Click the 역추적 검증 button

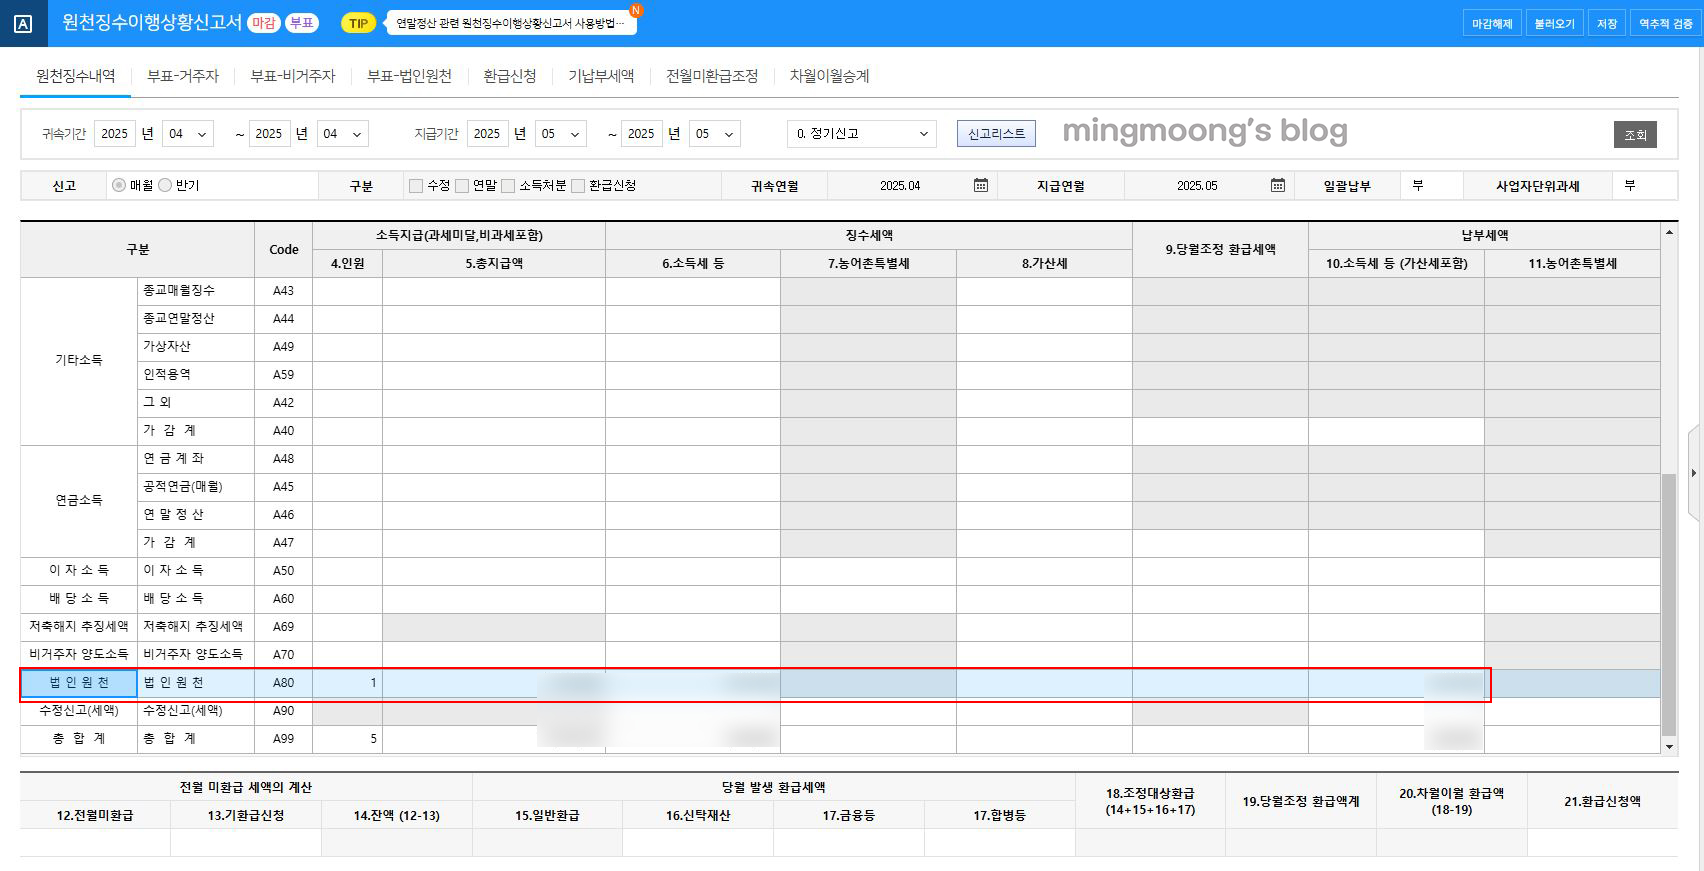tap(1666, 23)
